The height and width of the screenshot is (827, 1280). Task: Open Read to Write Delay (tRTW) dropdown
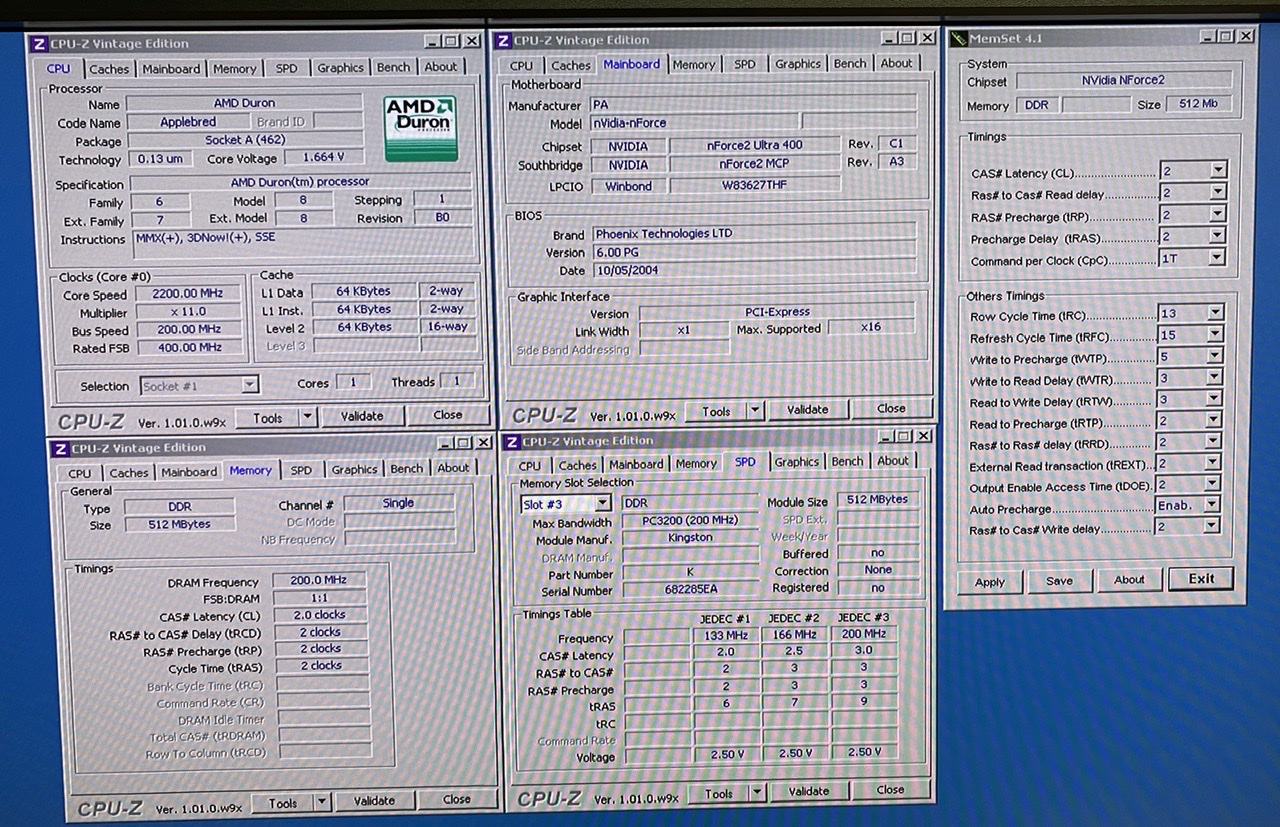pyautogui.click(x=1214, y=400)
